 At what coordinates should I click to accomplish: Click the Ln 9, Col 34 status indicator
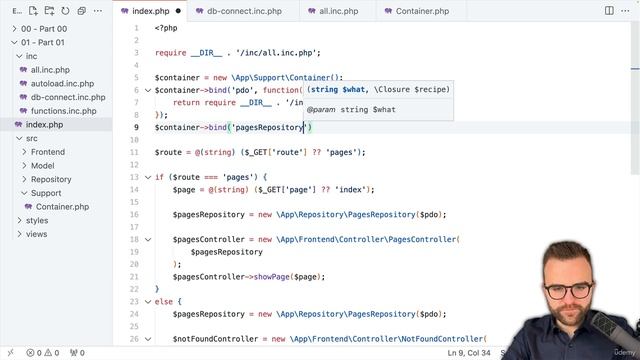click(469, 353)
